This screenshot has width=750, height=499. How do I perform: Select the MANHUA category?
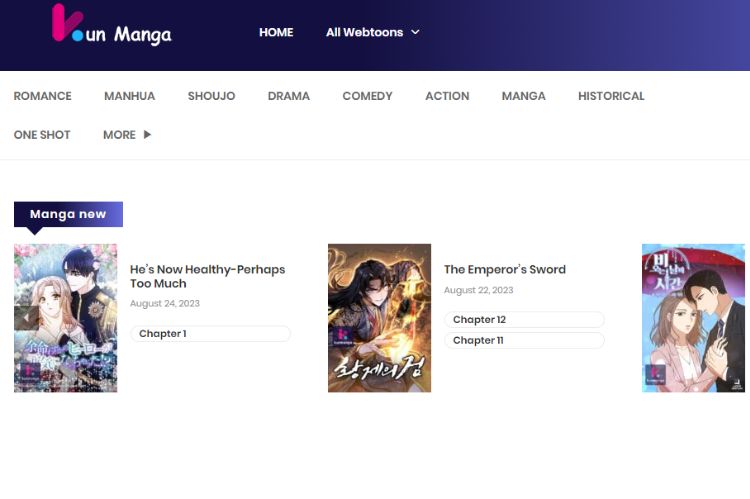[x=130, y=96]
